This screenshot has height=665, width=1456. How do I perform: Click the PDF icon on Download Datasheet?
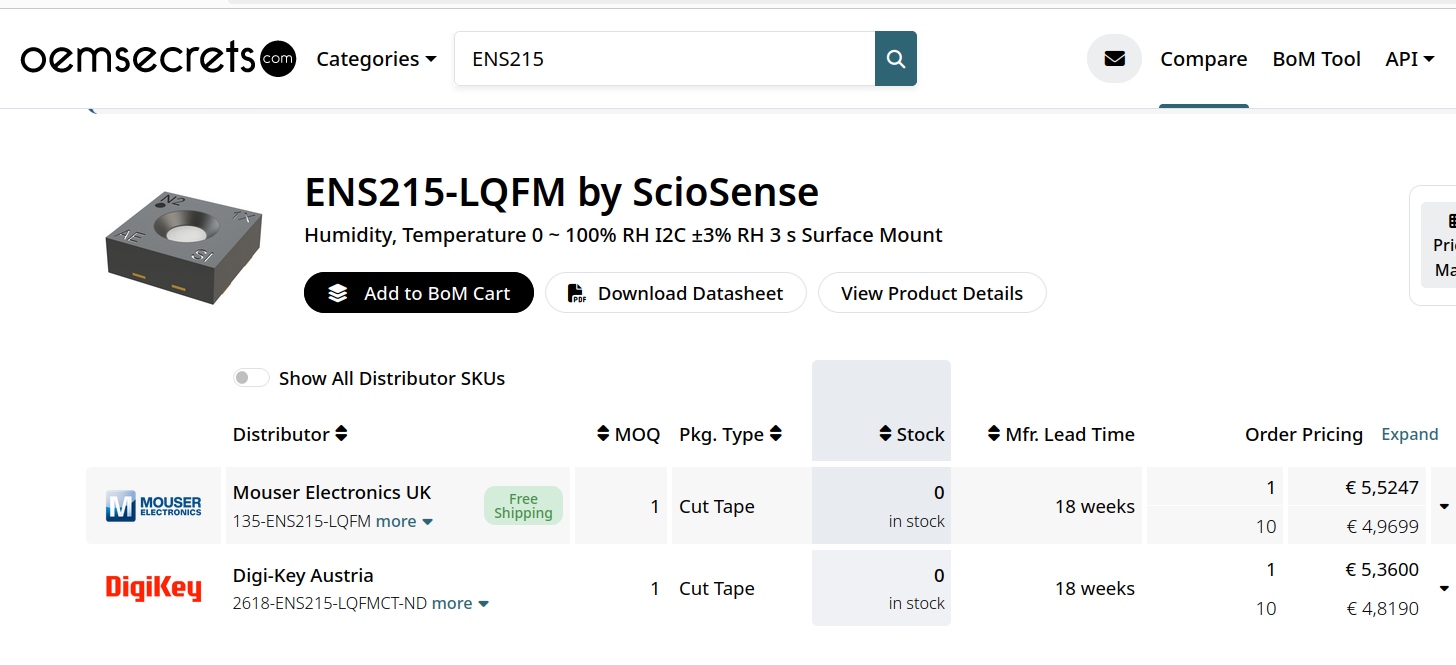coord(577,293)
